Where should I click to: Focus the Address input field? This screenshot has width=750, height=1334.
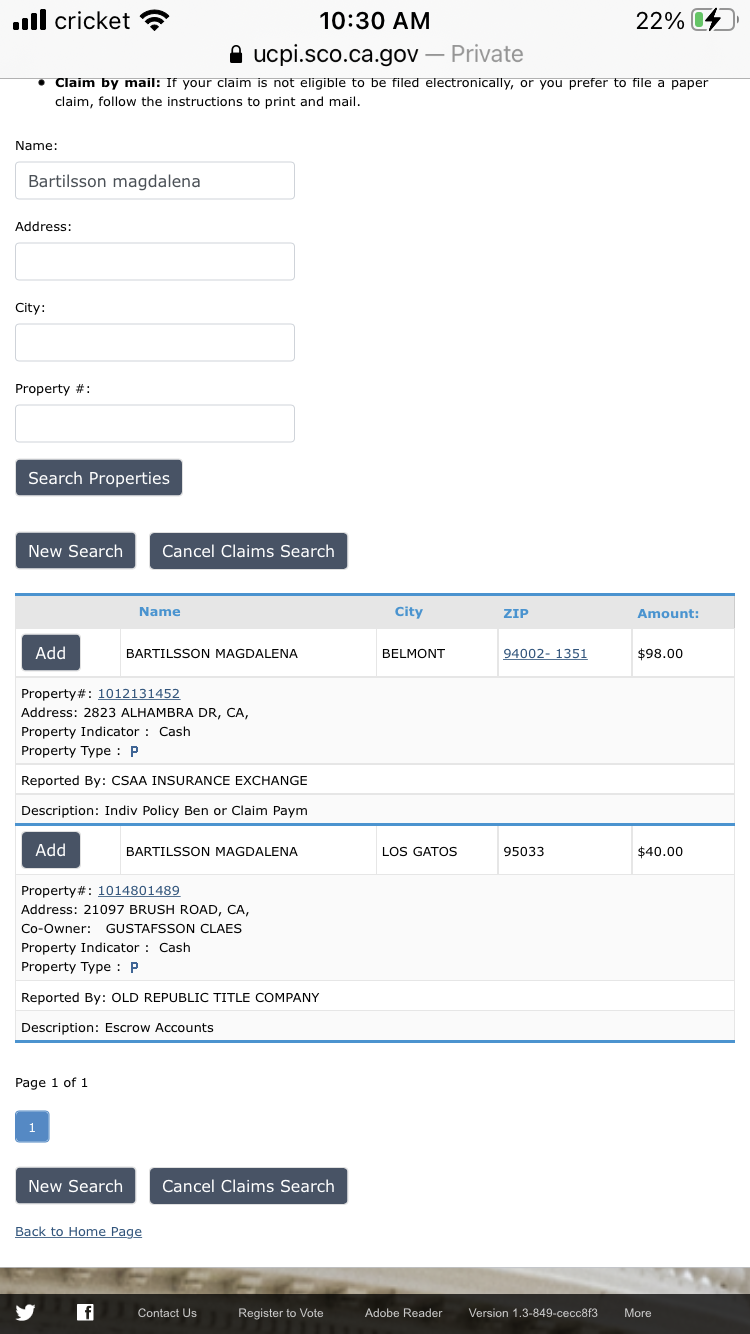click(x=155, y=262)
